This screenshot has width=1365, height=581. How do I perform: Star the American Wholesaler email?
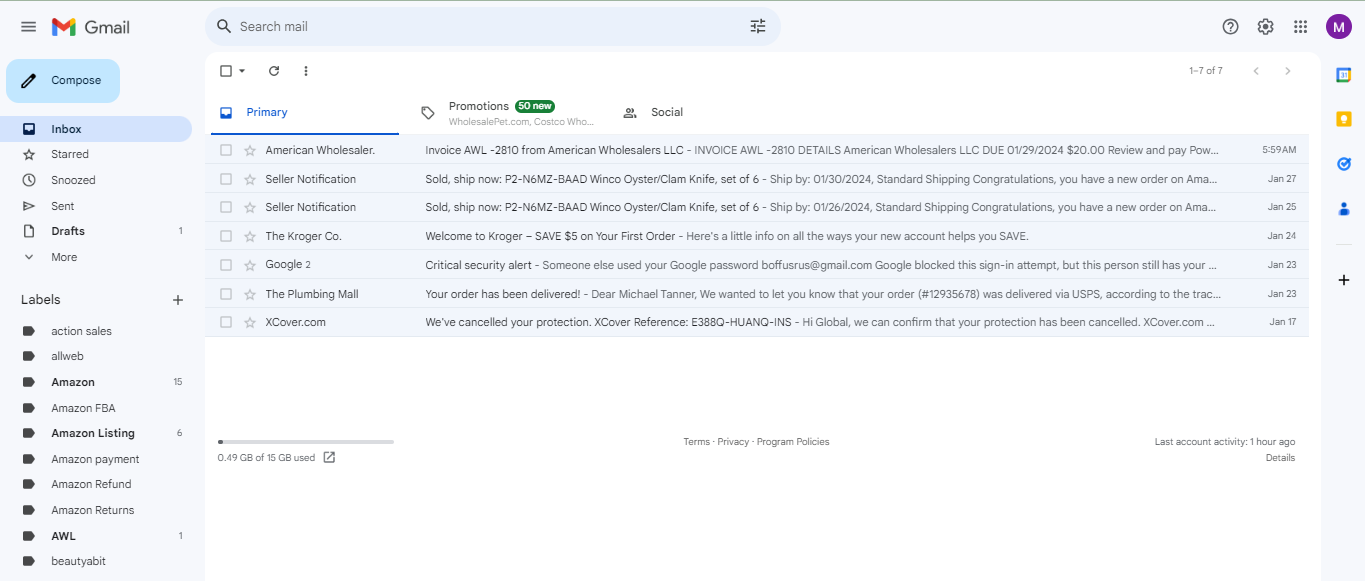click(x=250, y=150)
